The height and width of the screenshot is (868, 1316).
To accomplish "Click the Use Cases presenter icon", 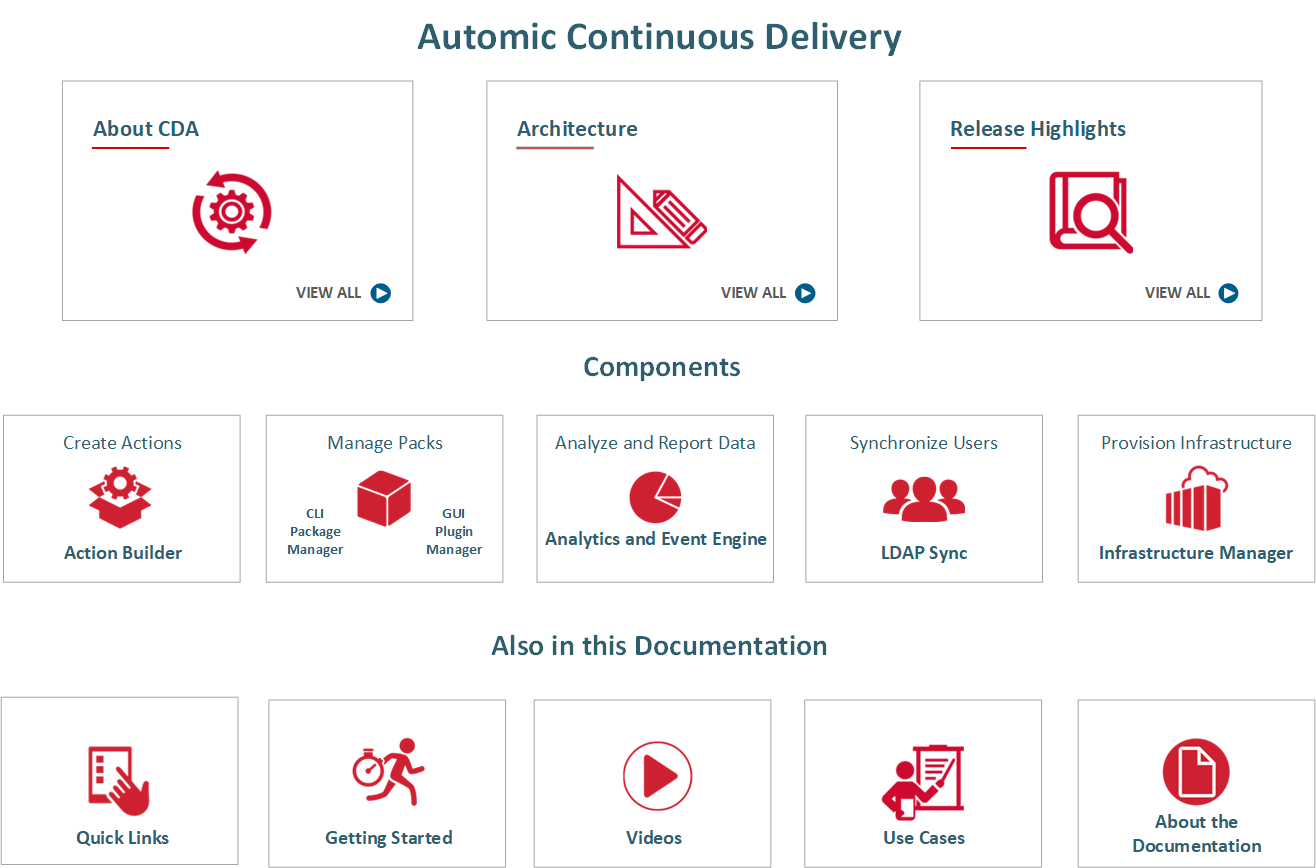I will pos(922,780).
